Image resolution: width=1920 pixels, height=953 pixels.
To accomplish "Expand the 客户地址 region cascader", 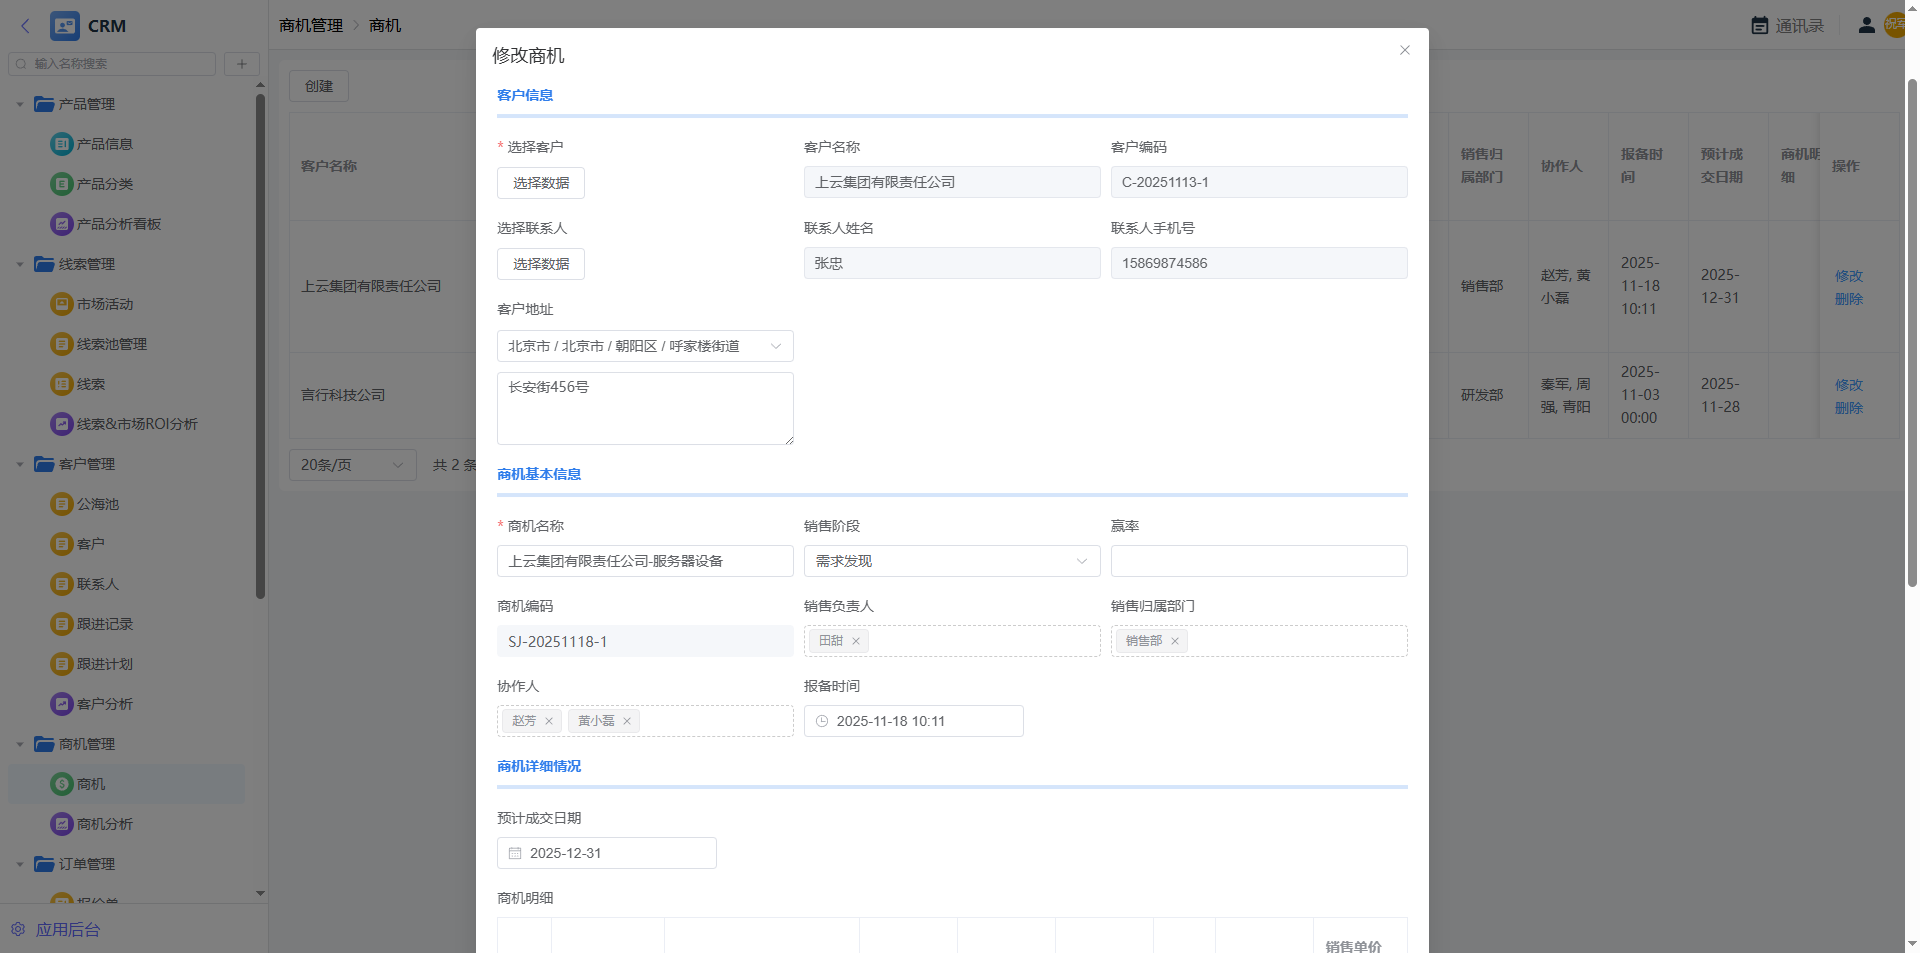I will 645,346.
